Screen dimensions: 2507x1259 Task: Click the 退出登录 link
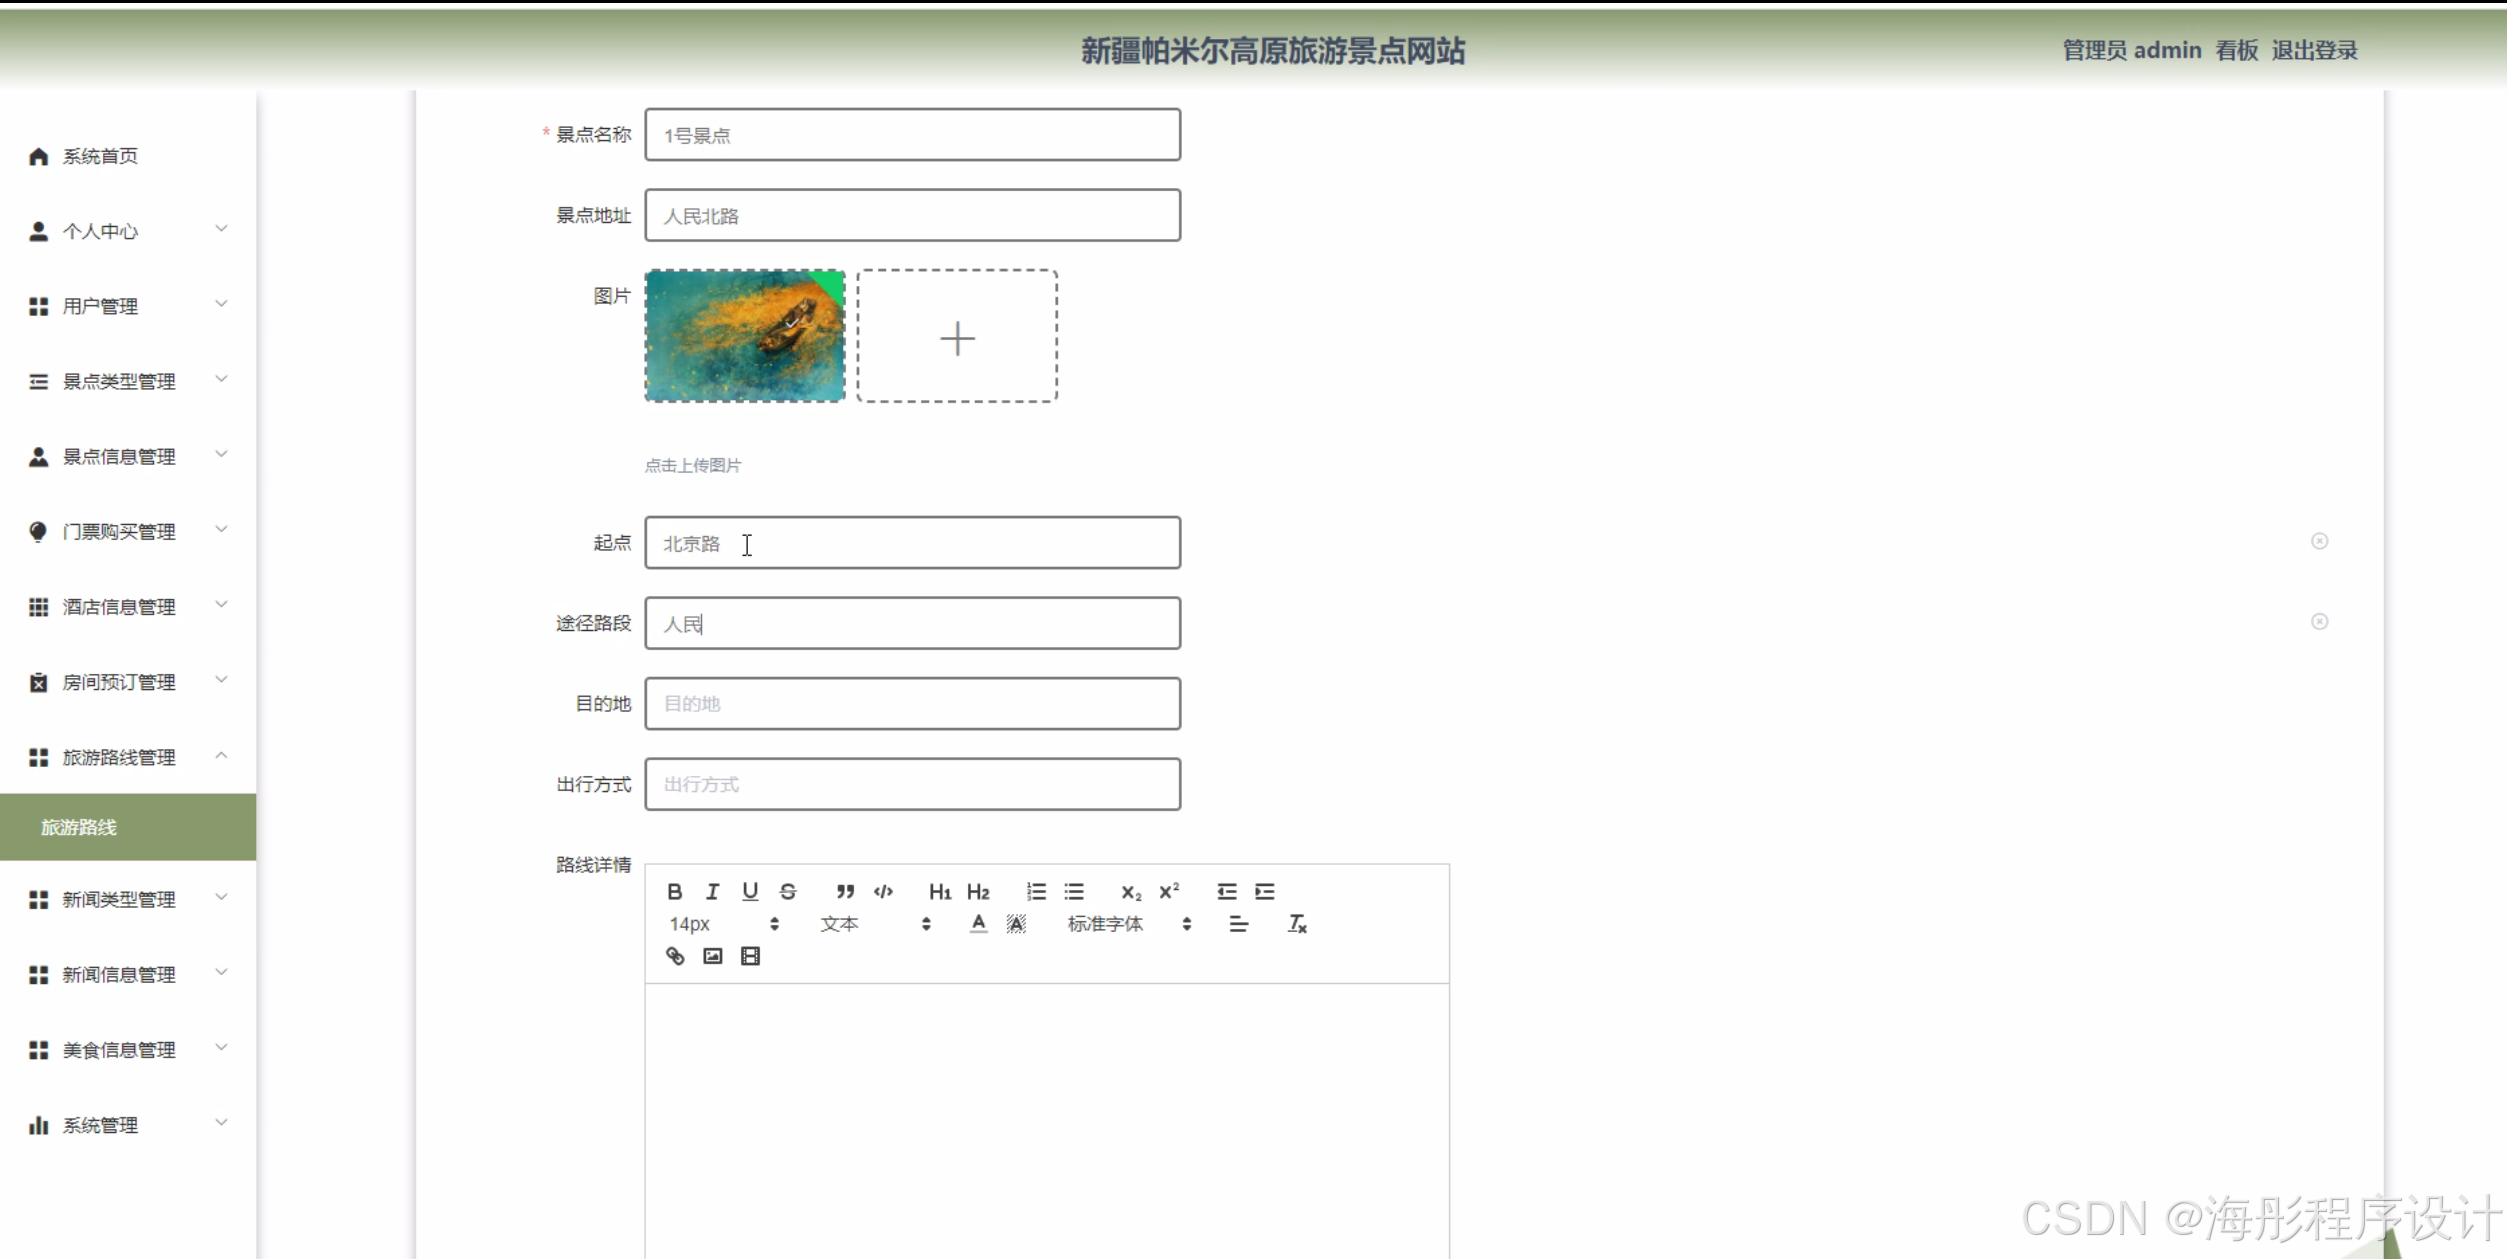(x=2314, y=50)
